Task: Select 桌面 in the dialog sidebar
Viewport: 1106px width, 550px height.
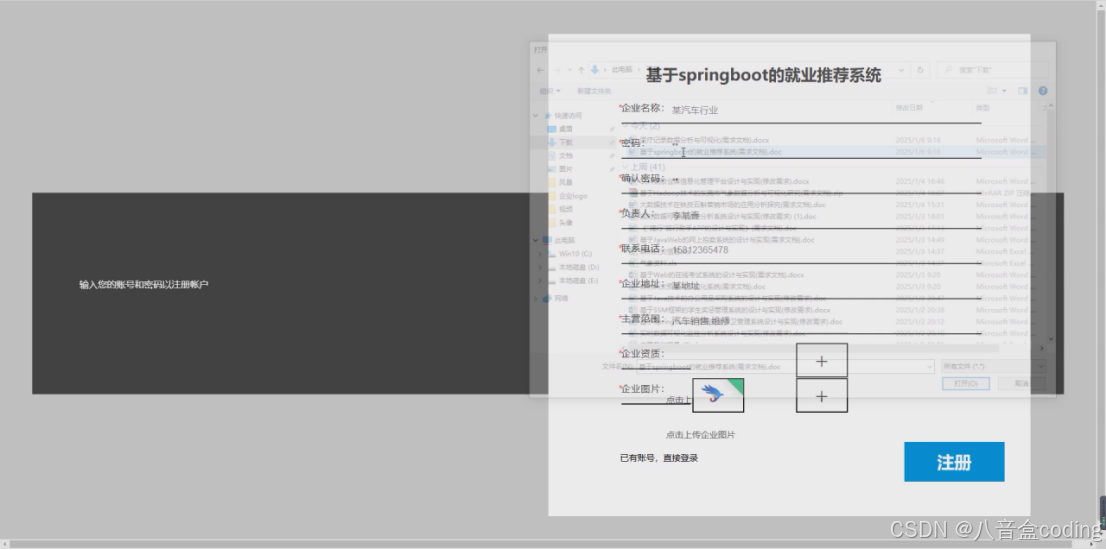Action: pos(566,129)
